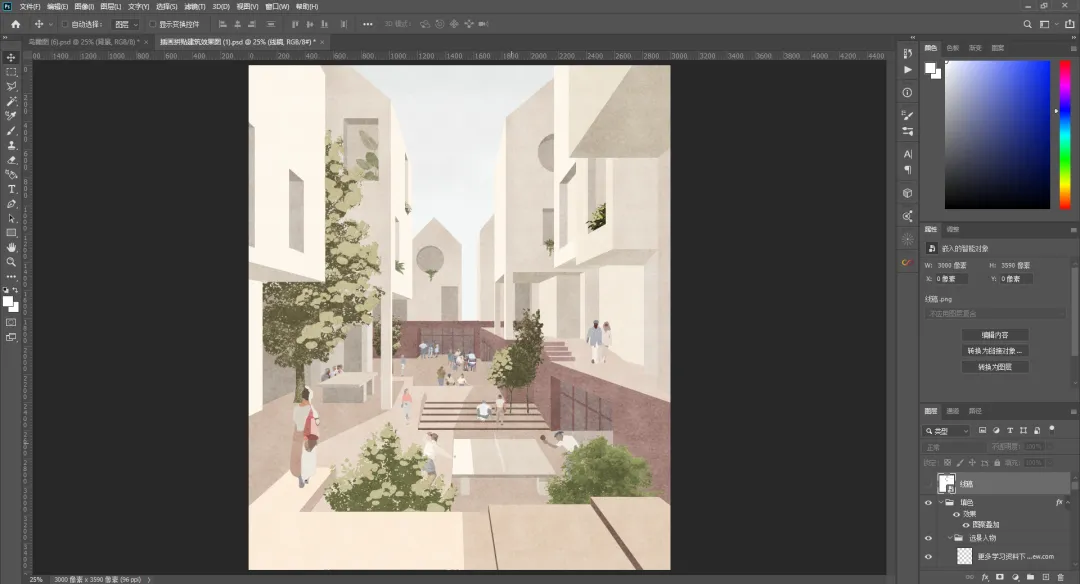Check the 显示变换控件 checkbox
The height and width of the screenshot is (584, 1080).
coord(153,24)
